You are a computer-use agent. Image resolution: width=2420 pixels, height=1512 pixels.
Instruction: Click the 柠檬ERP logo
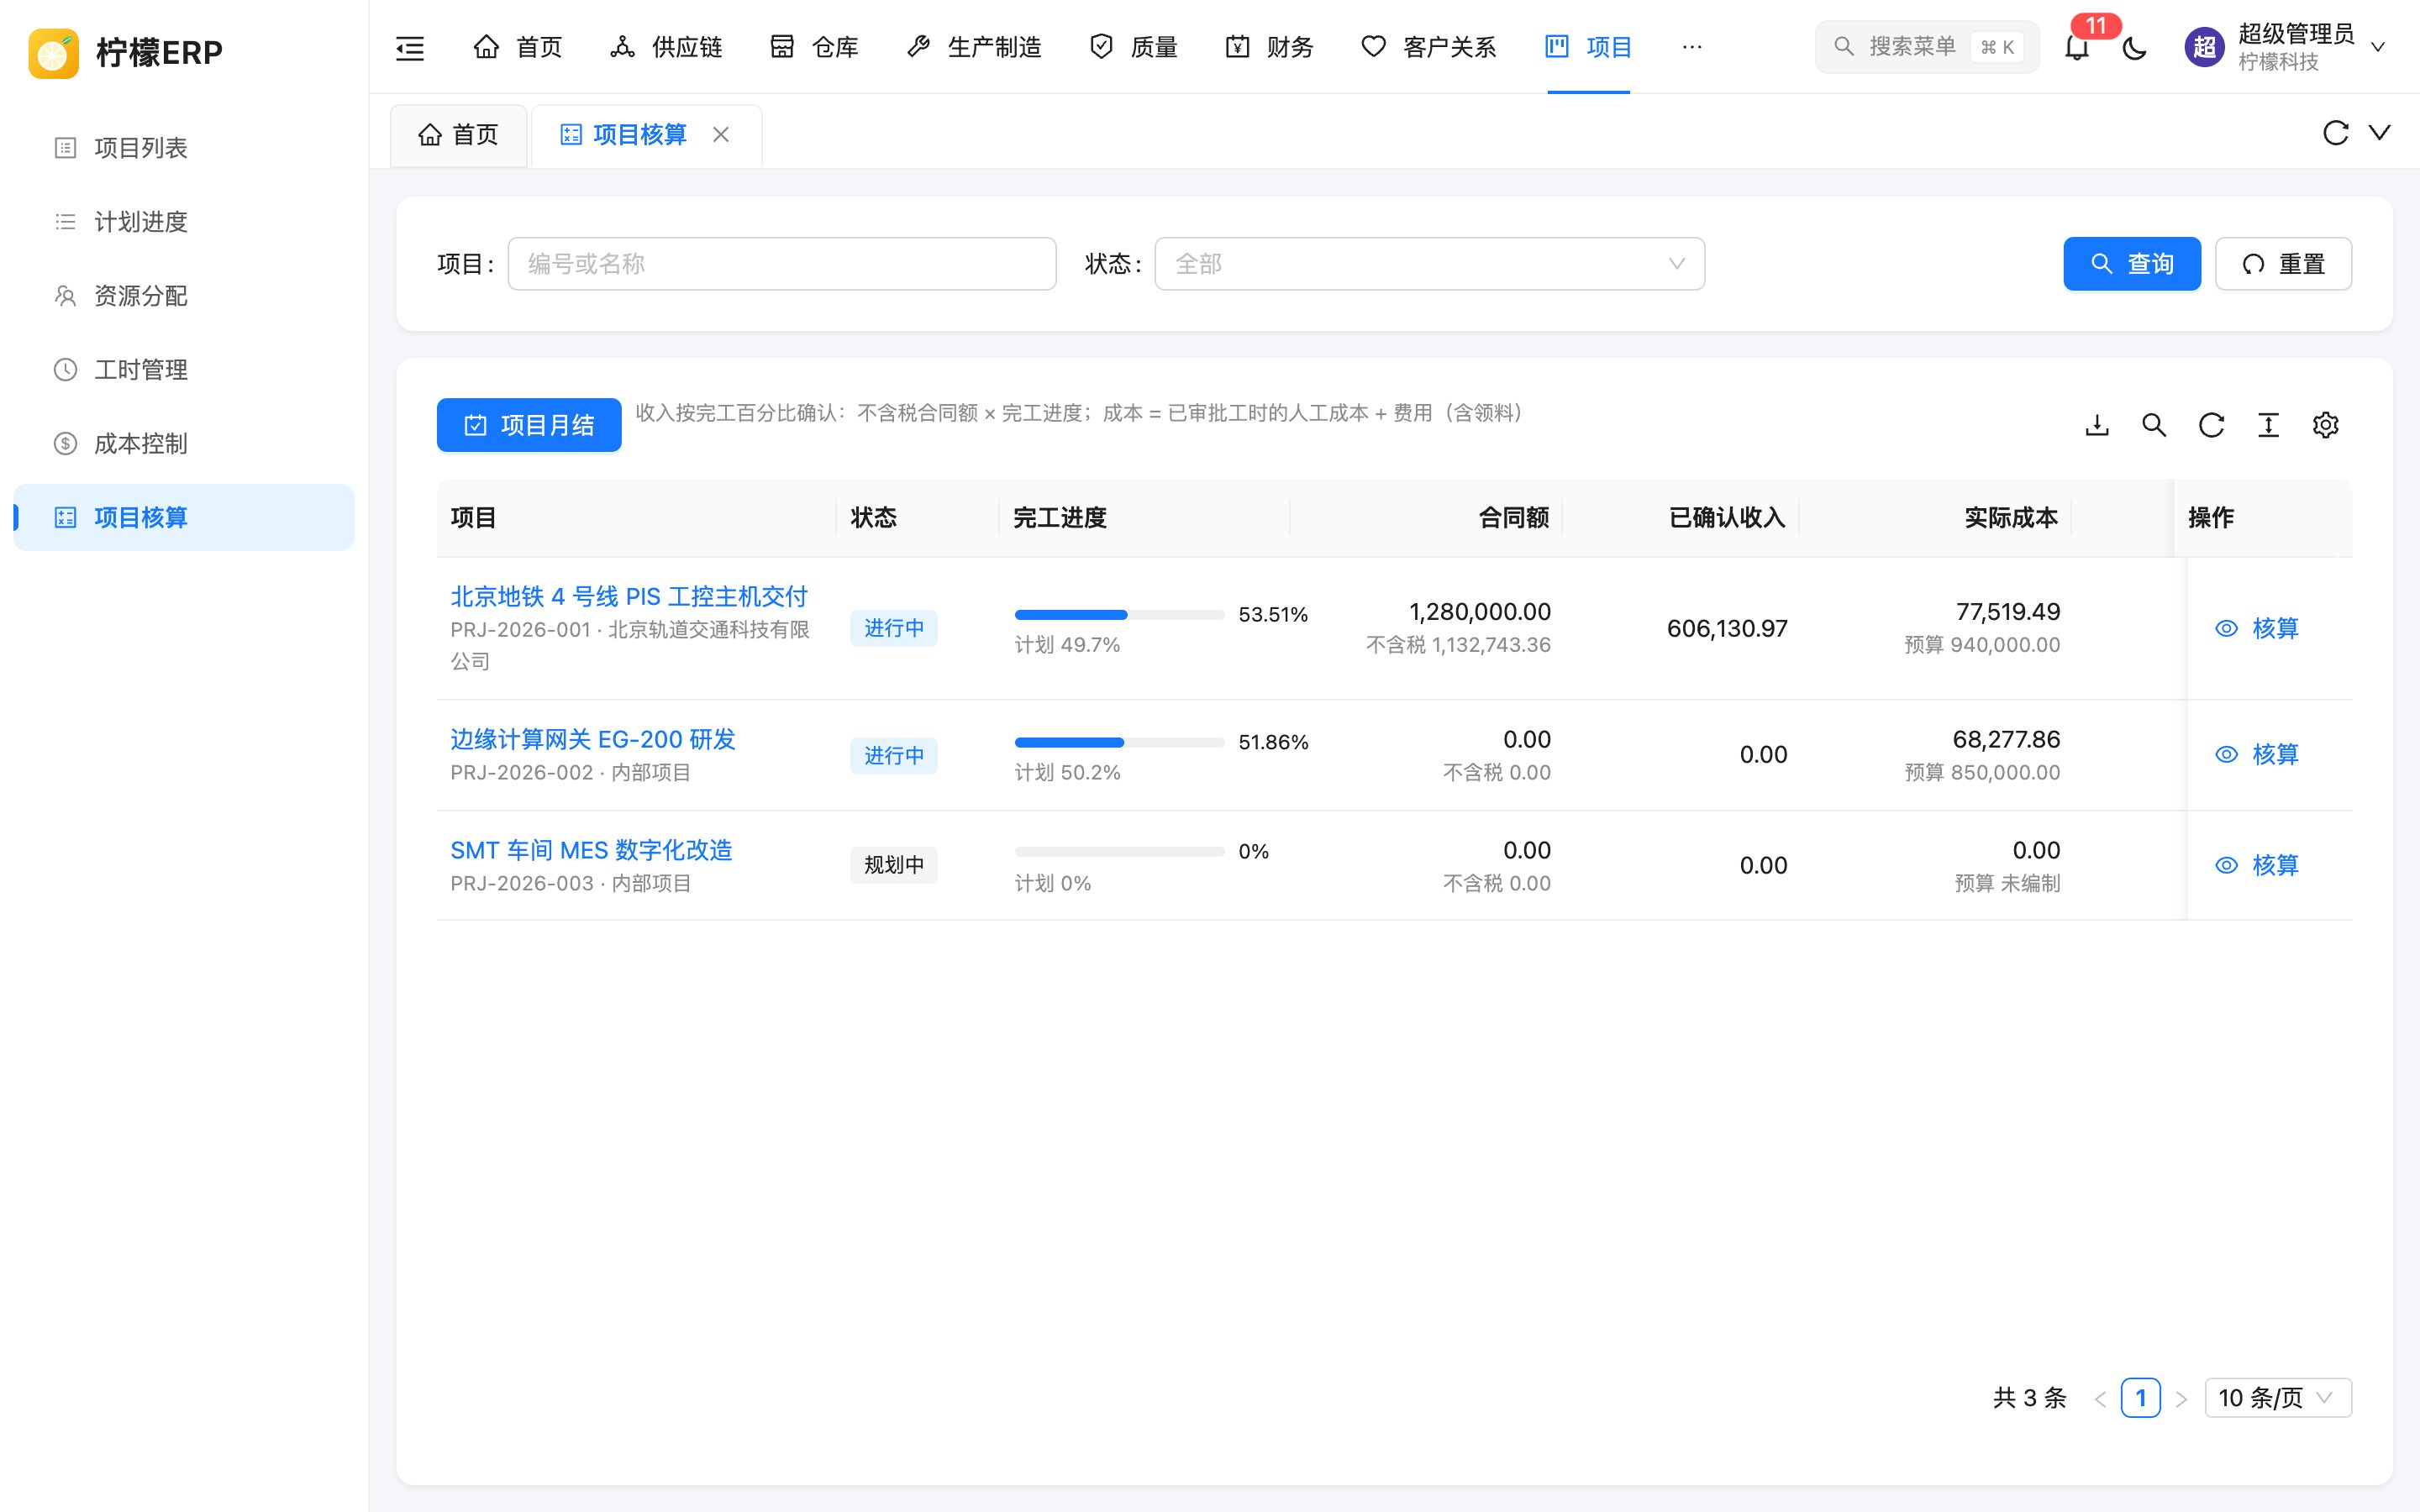click(x=126, y=52)
